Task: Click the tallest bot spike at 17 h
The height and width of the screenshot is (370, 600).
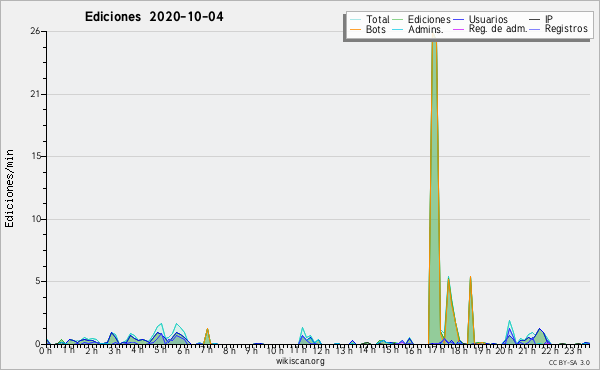Action: coord(434,191)
